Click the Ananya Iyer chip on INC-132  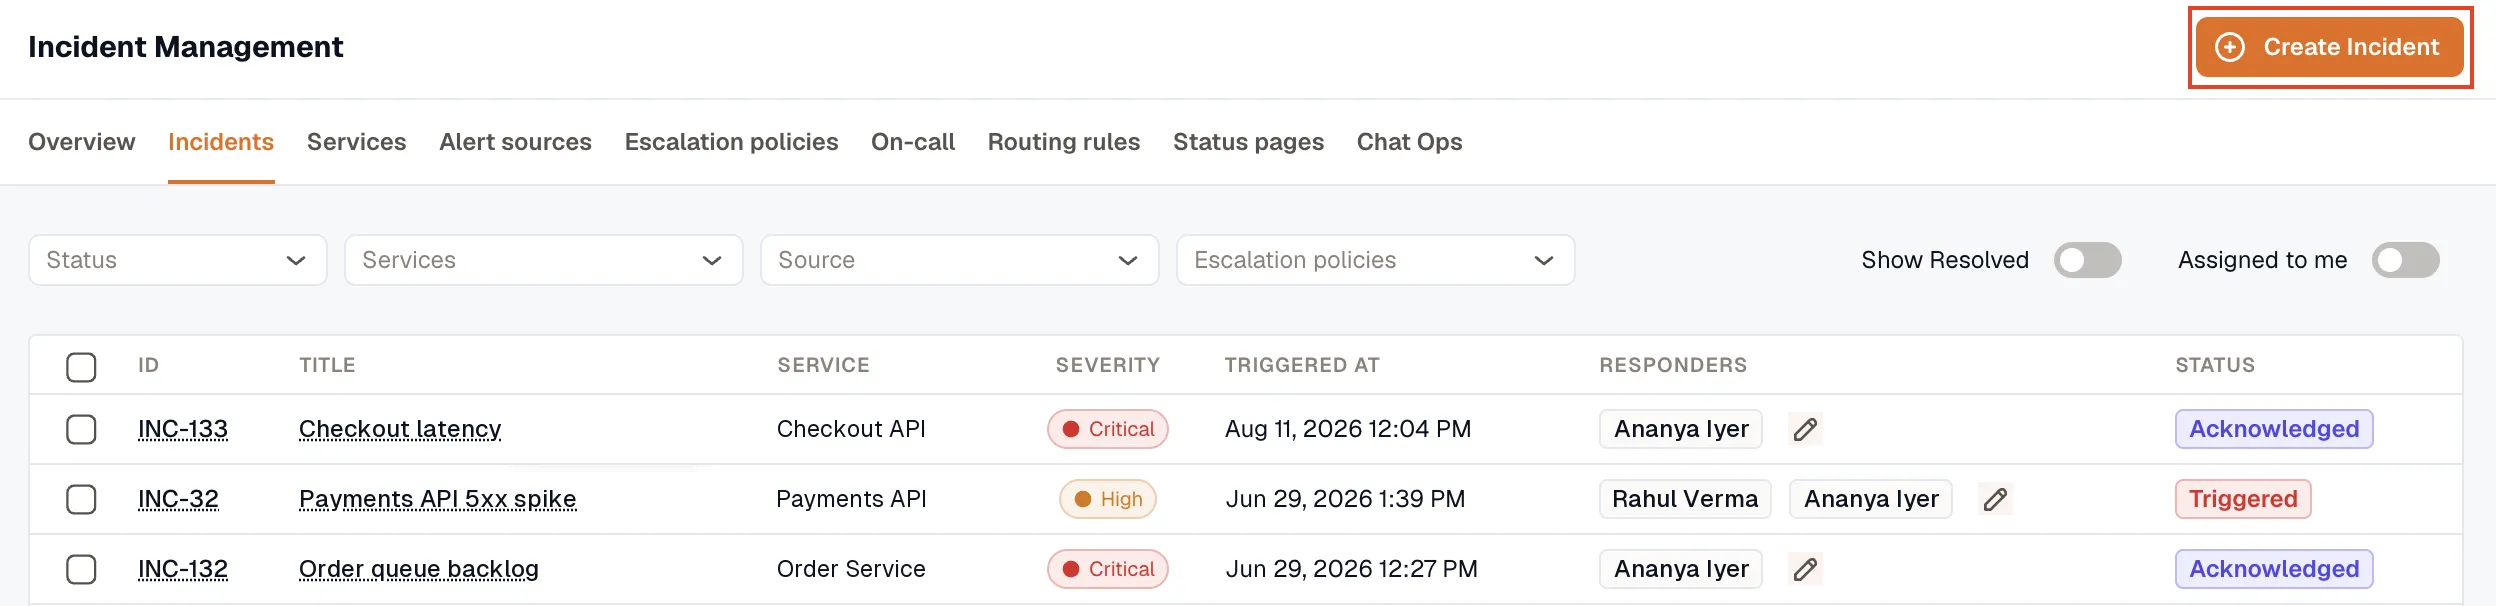1681,569
